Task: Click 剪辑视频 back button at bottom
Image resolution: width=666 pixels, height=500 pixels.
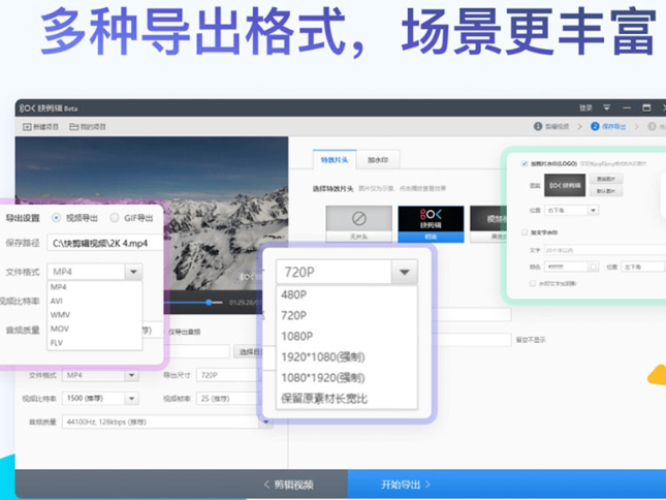Action: coord(289,484)
